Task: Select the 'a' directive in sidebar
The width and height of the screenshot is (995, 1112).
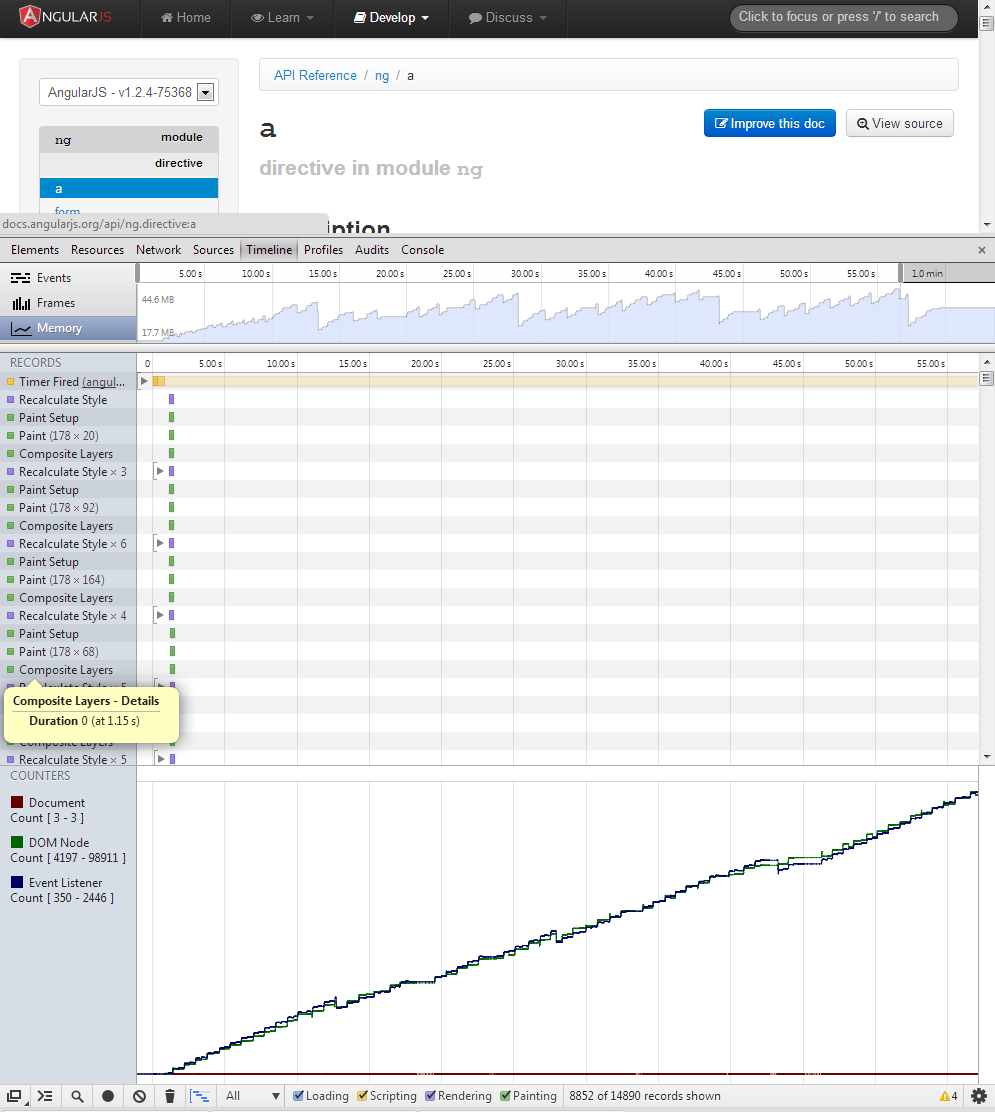Action: point(128,189)
